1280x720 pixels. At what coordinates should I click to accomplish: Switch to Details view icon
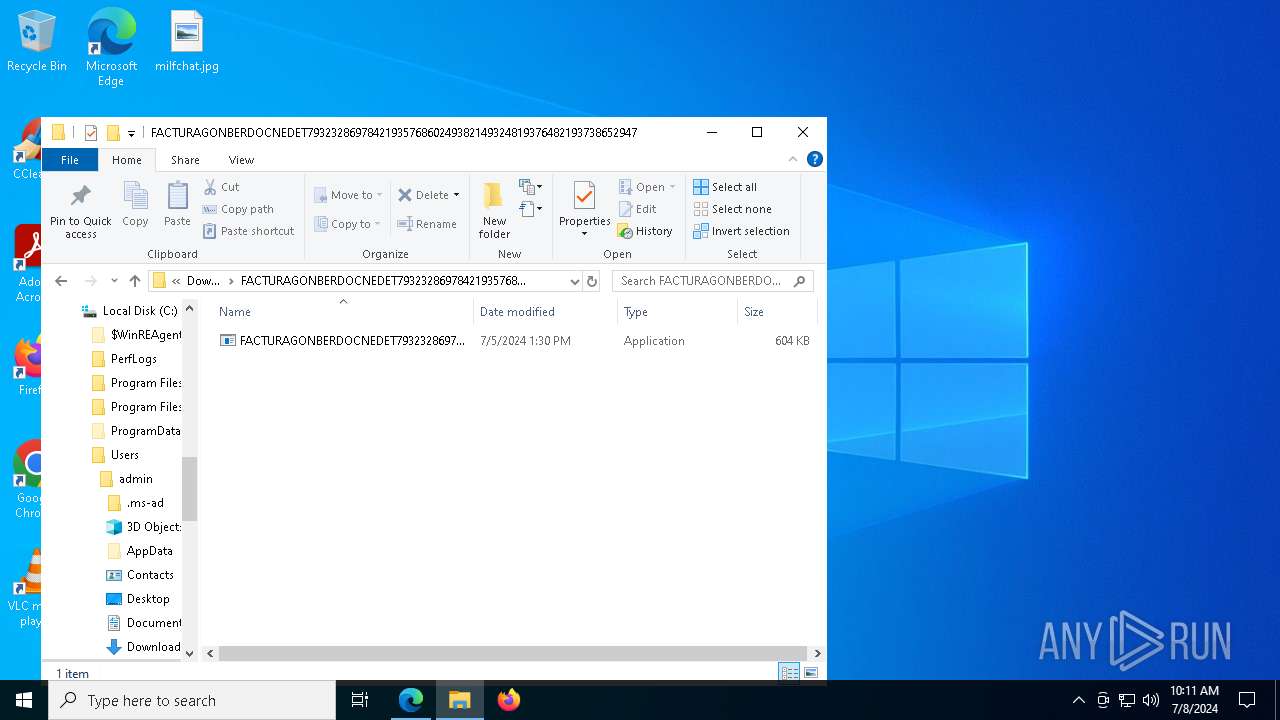789,673
